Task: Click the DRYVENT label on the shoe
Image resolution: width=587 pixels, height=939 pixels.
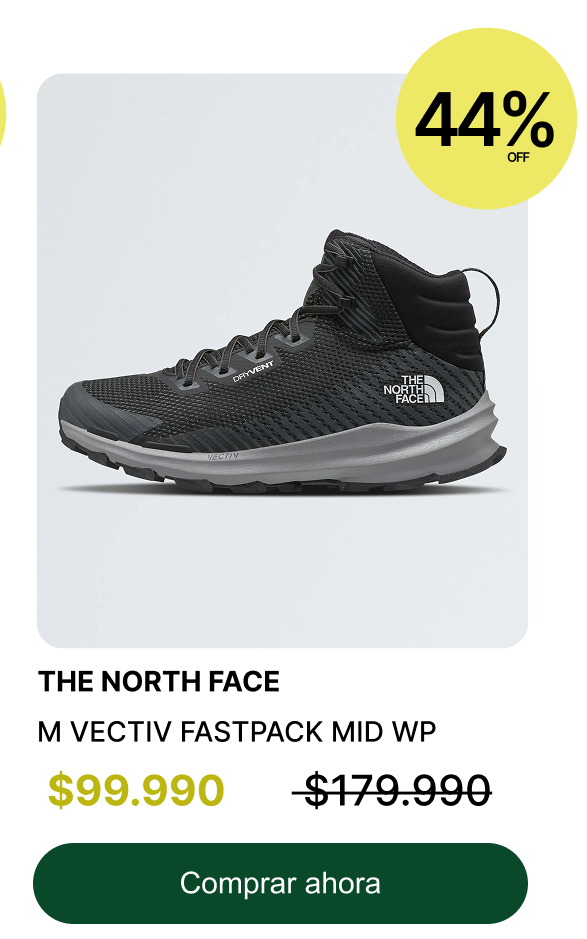Action: [x=253, y=371]
